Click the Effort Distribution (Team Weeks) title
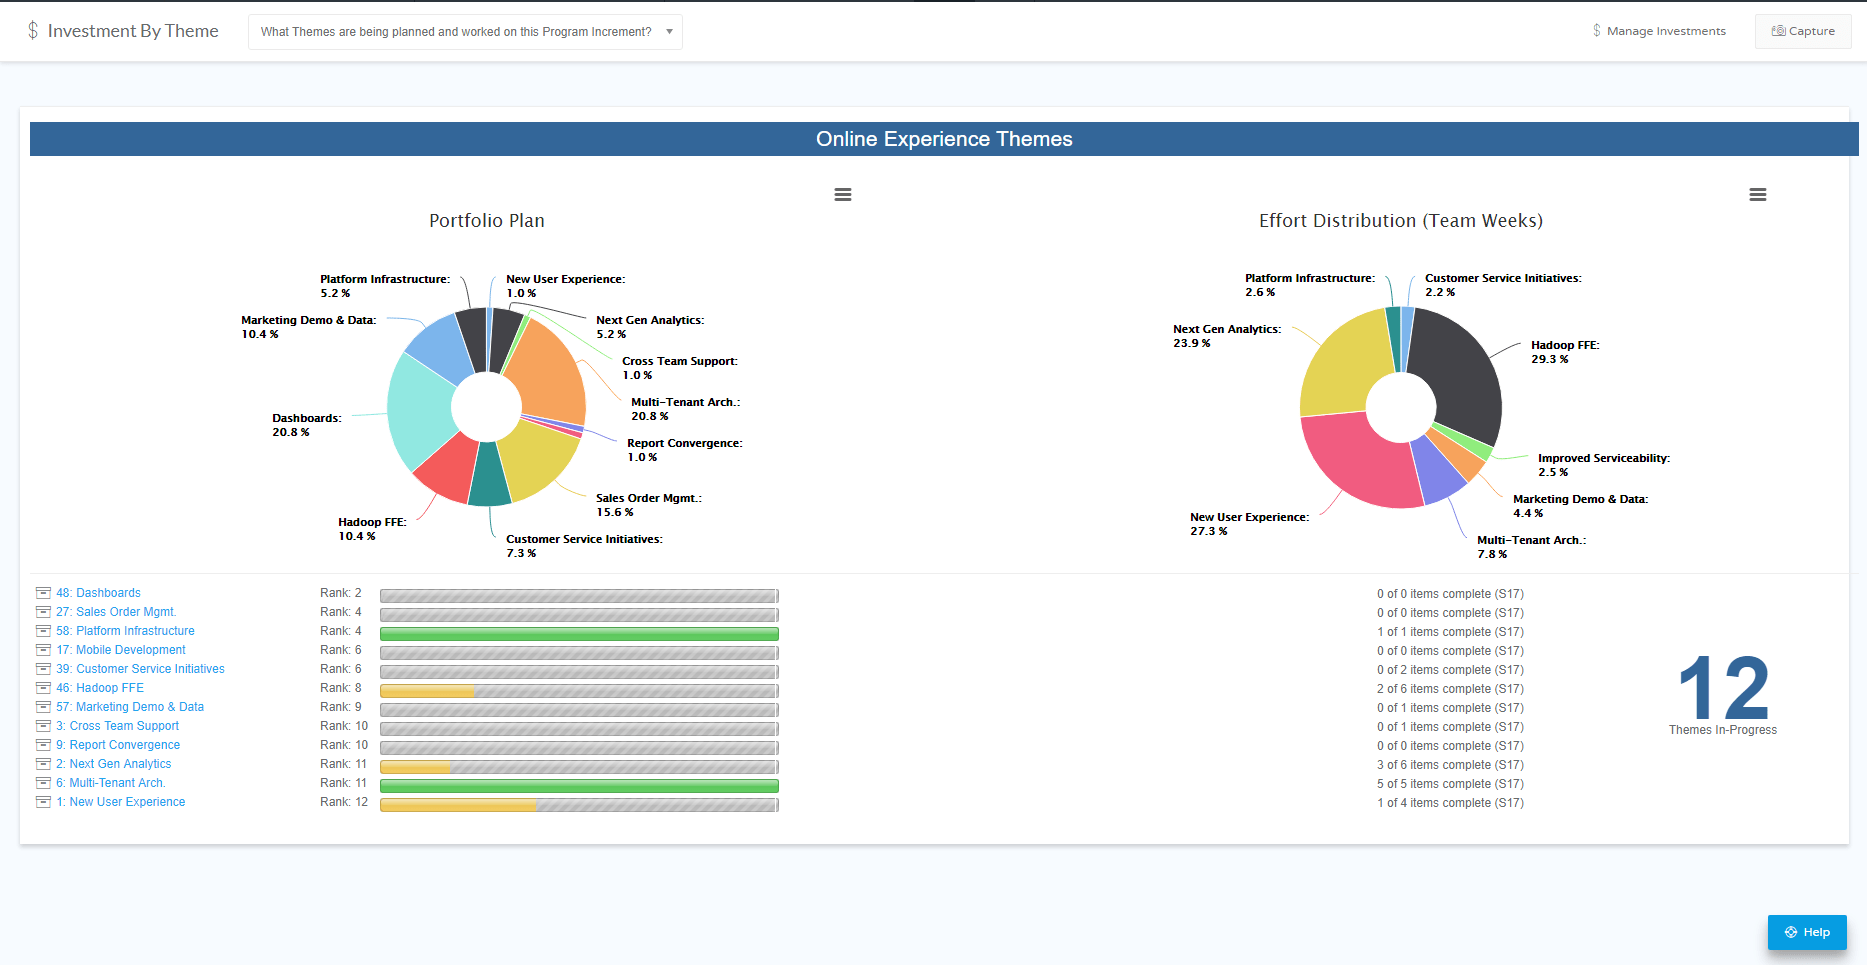 1400,221
